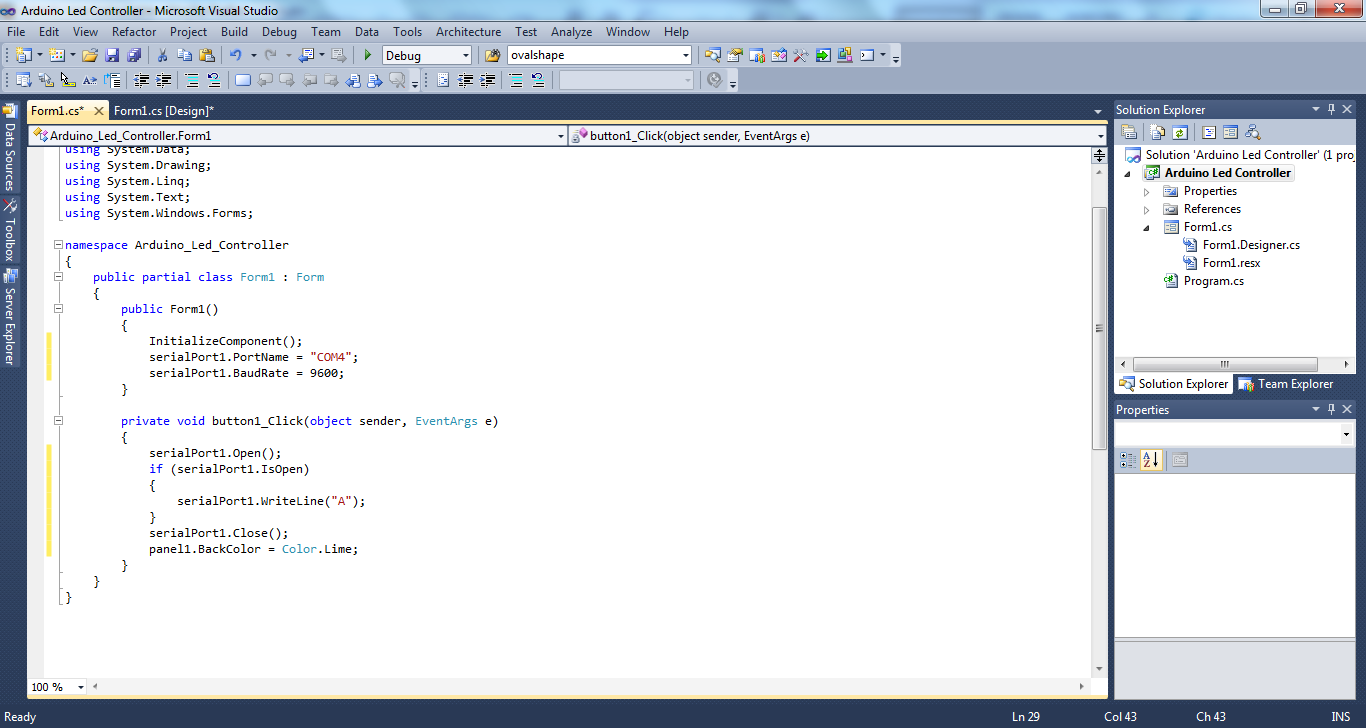Click the Find in Files icon

coord(491,56)
